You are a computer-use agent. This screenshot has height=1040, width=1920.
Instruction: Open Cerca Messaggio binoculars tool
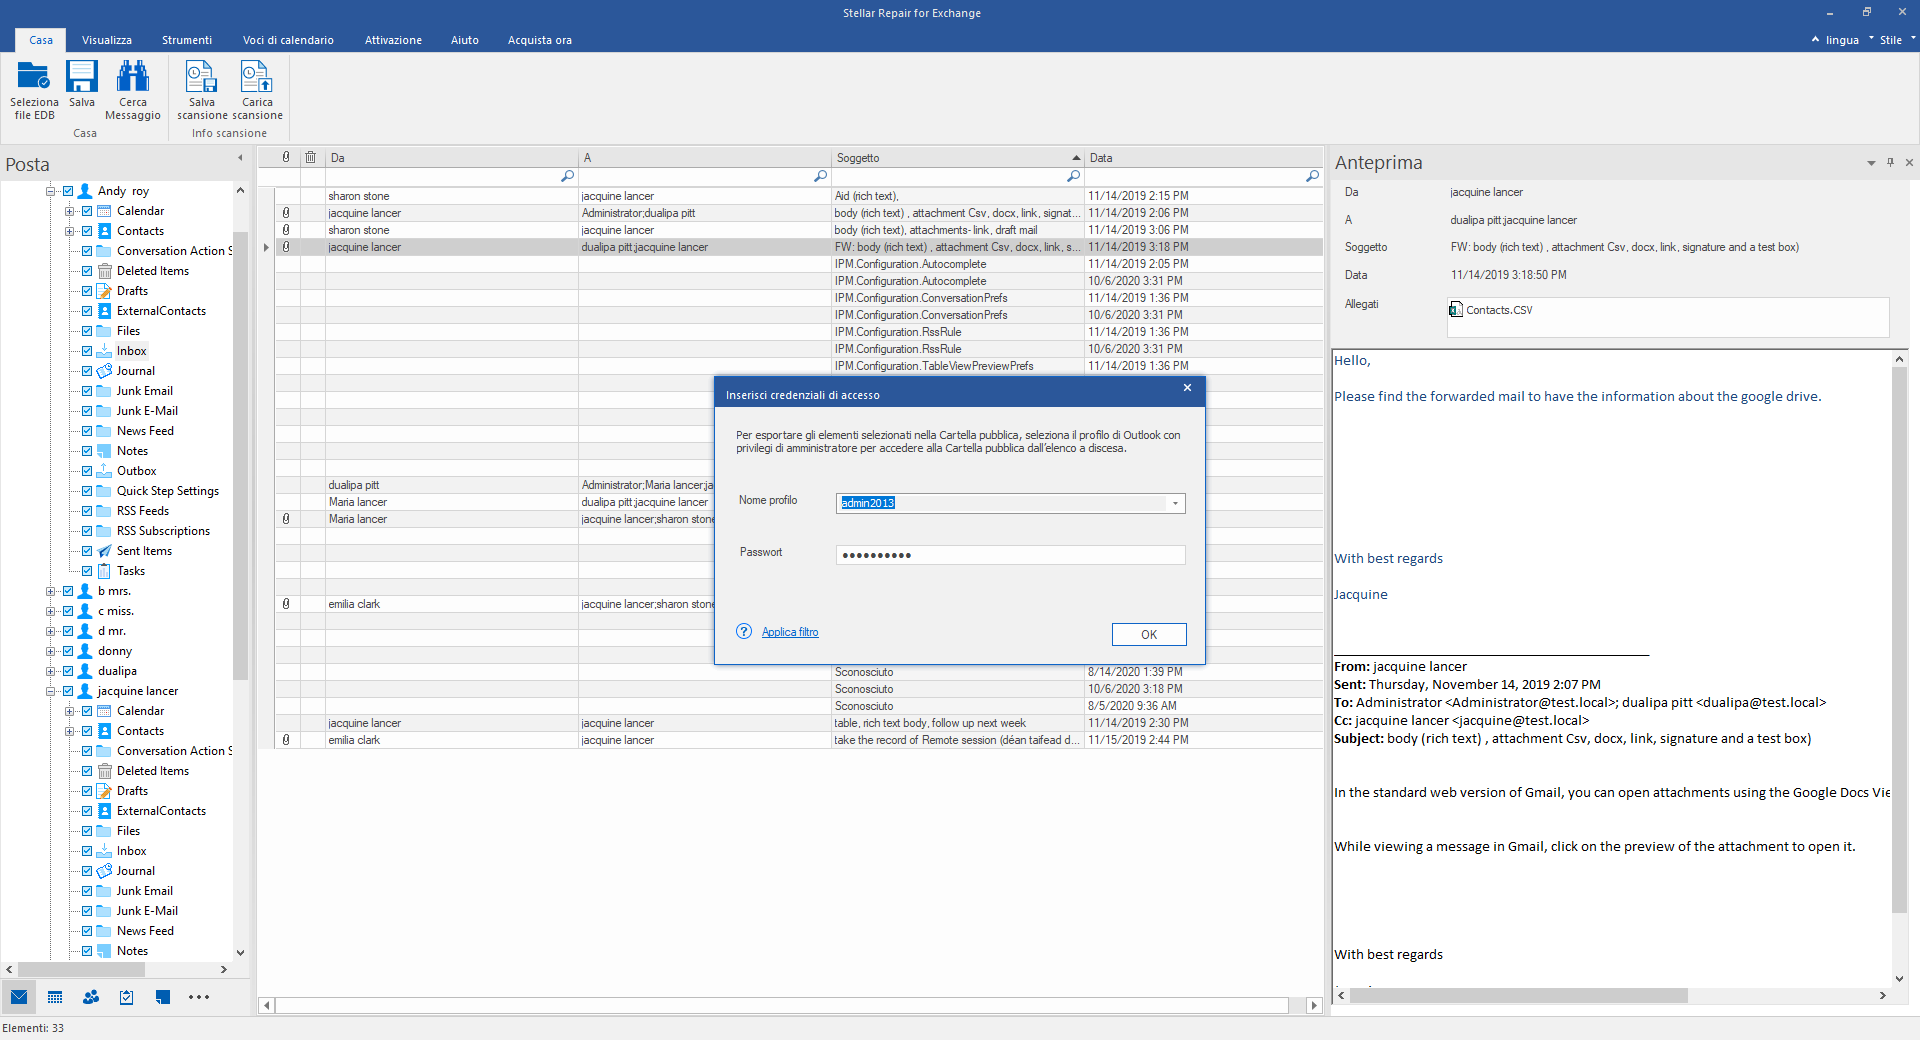[133, 77]
